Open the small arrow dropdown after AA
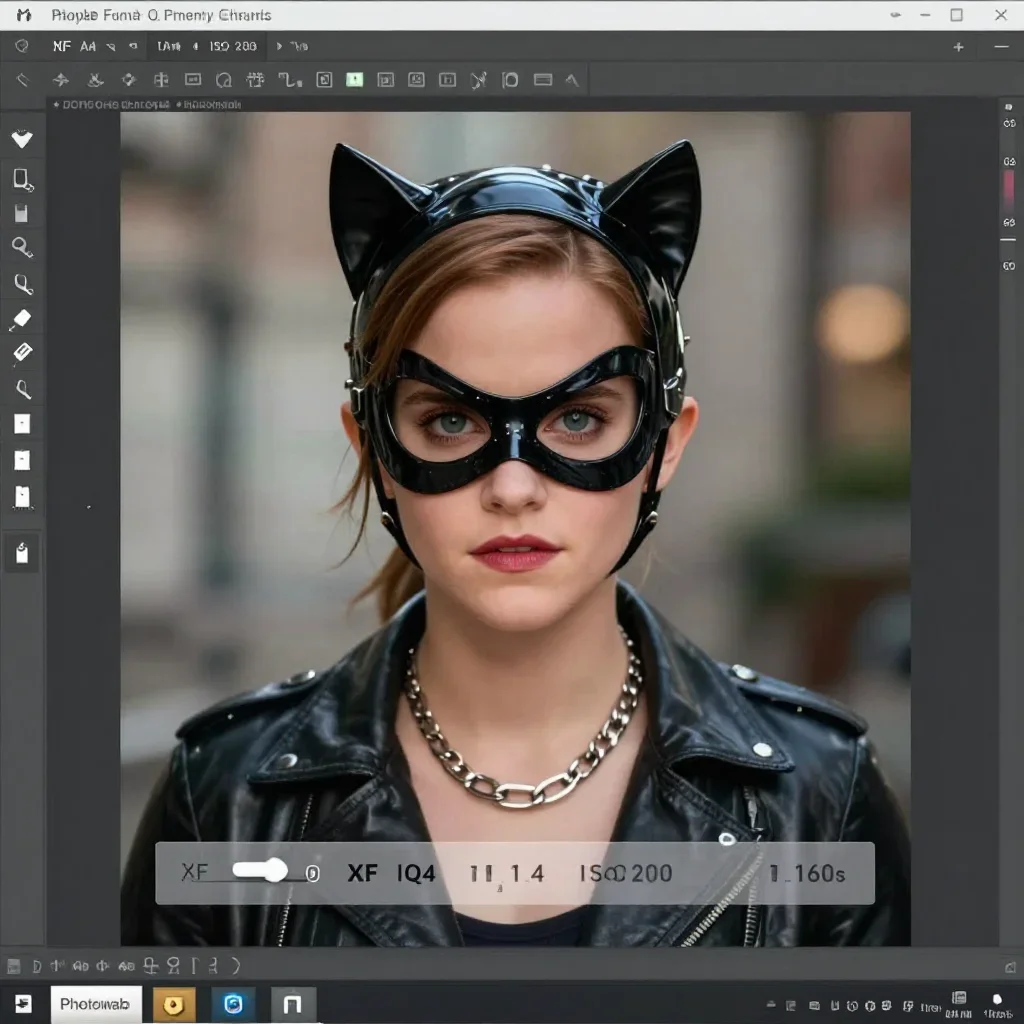 110,47
